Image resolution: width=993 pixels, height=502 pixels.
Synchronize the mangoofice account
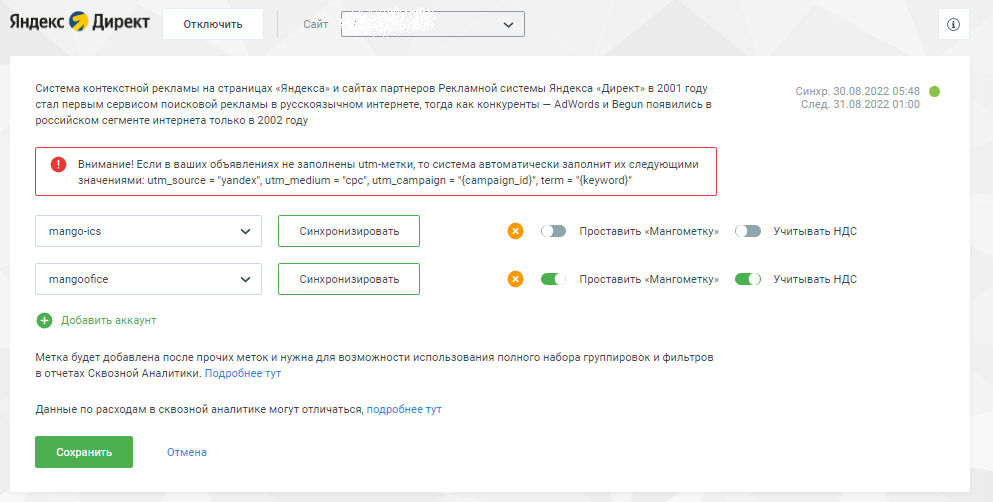pyautogui.click(x=349, y=279)
